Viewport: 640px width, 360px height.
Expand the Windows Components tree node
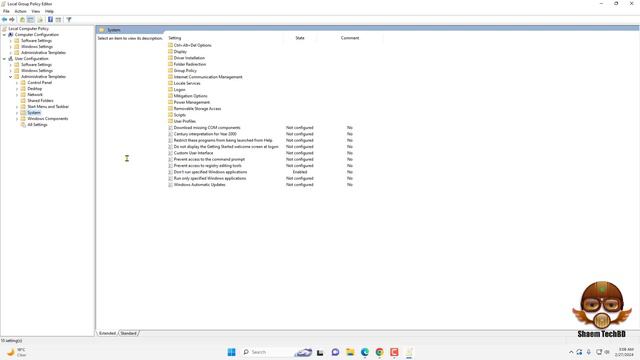coord(17,119)
